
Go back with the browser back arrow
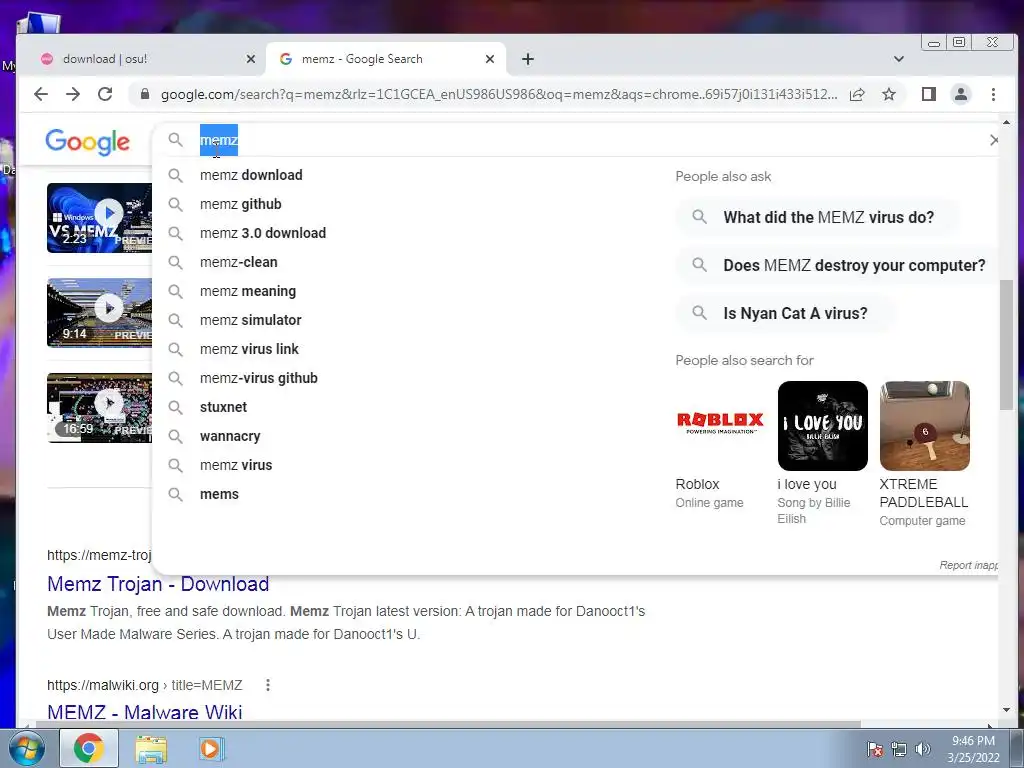coord(40,94)
